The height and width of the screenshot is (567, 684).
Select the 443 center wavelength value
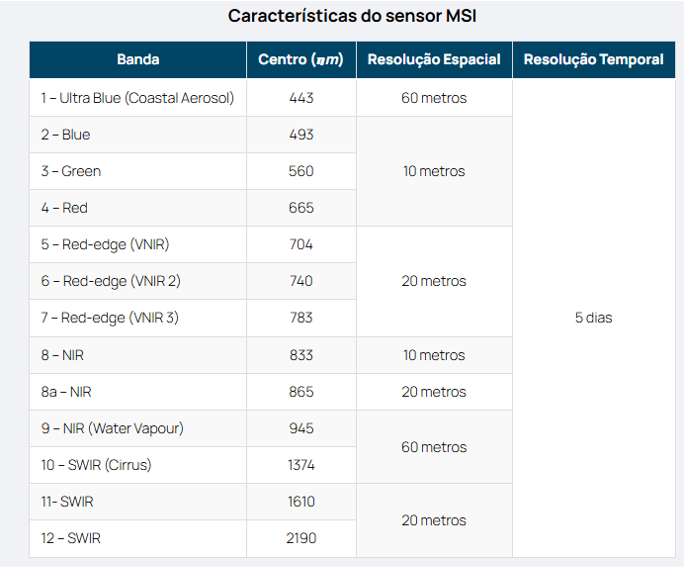tap(301, 98)
